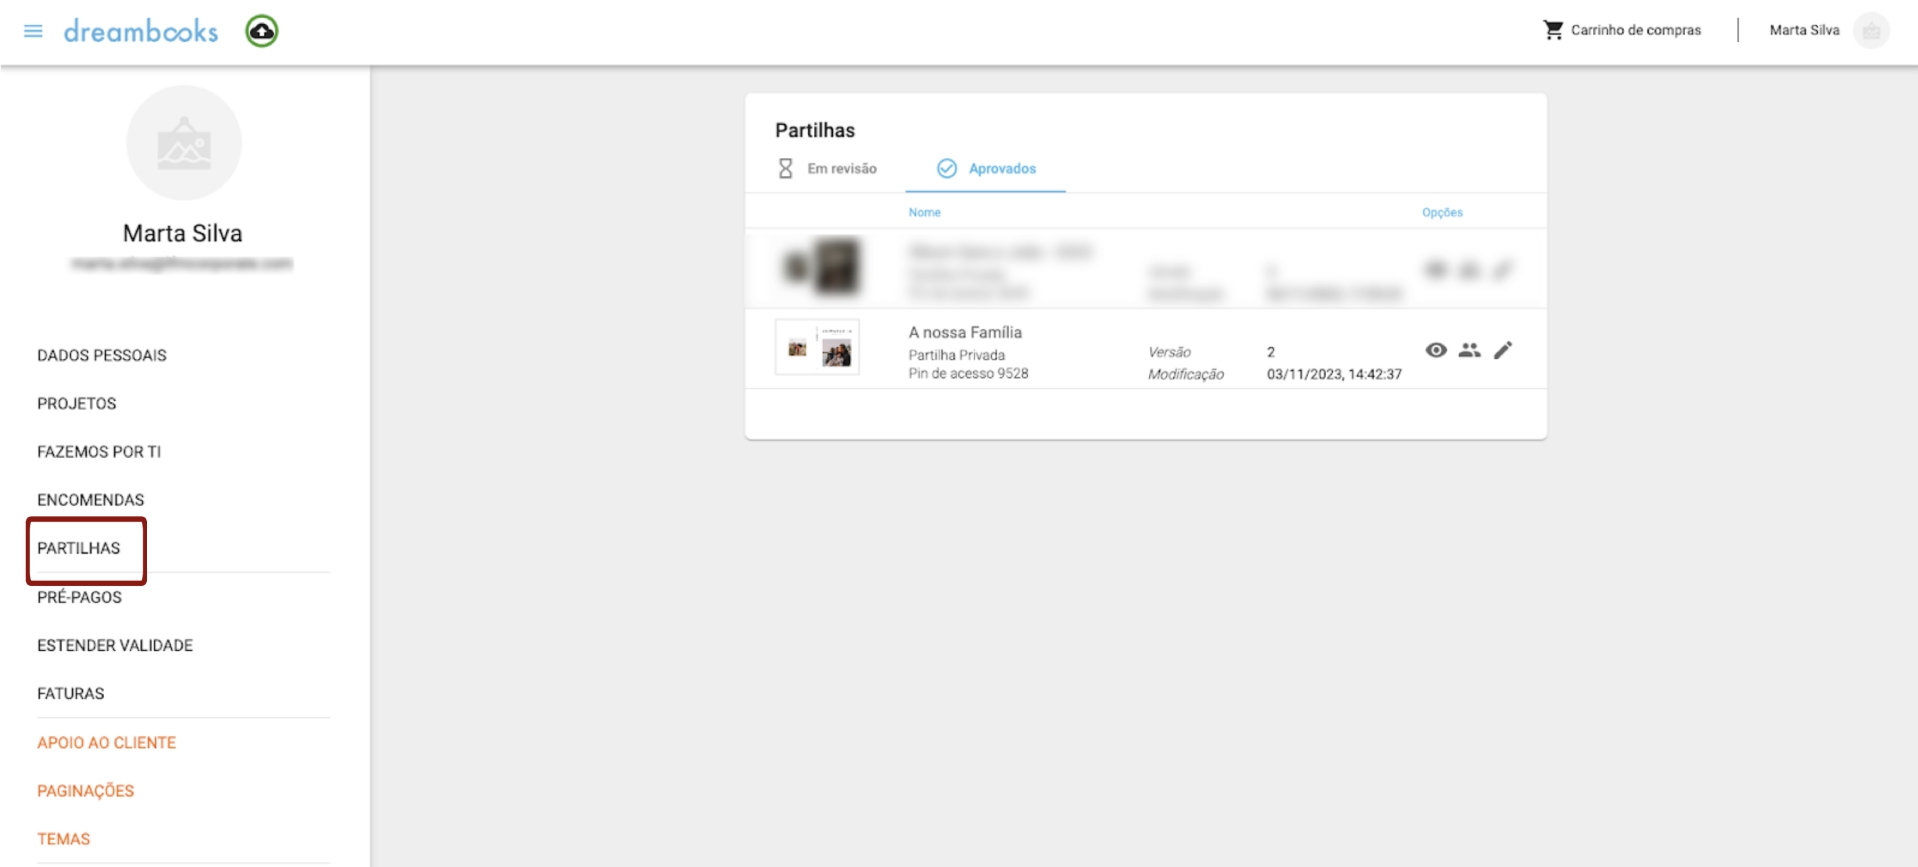Edit 'A nossa Família' with pencil icon
The image size is (1918, 867).
tap(1502, 350)
